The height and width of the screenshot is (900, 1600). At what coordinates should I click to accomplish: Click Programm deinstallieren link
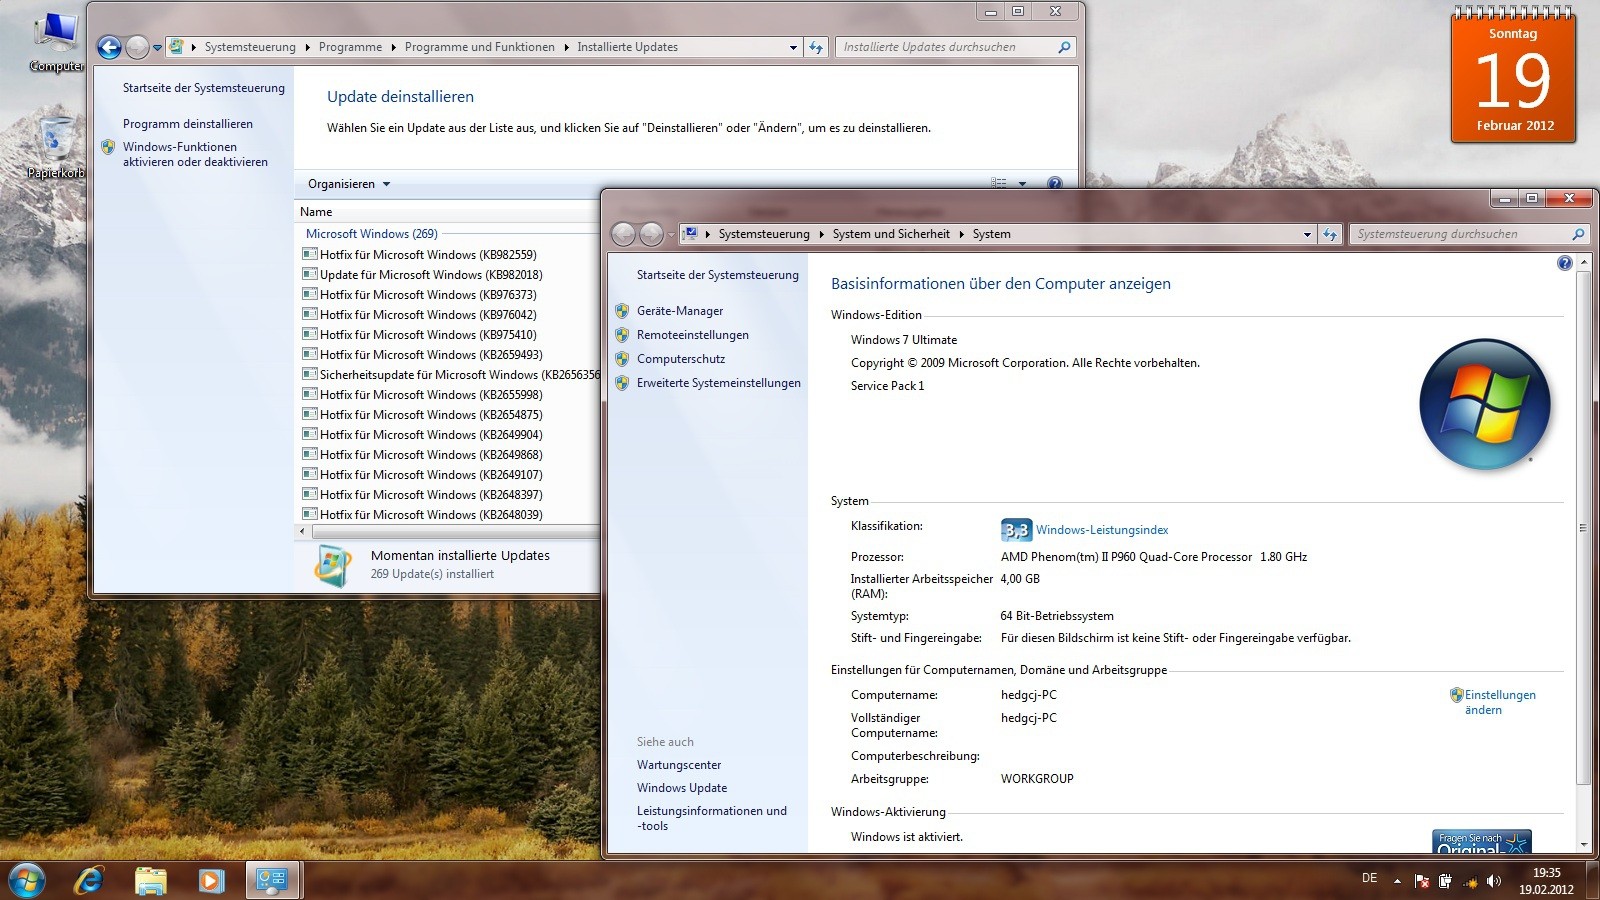click(x=188, y=124)
